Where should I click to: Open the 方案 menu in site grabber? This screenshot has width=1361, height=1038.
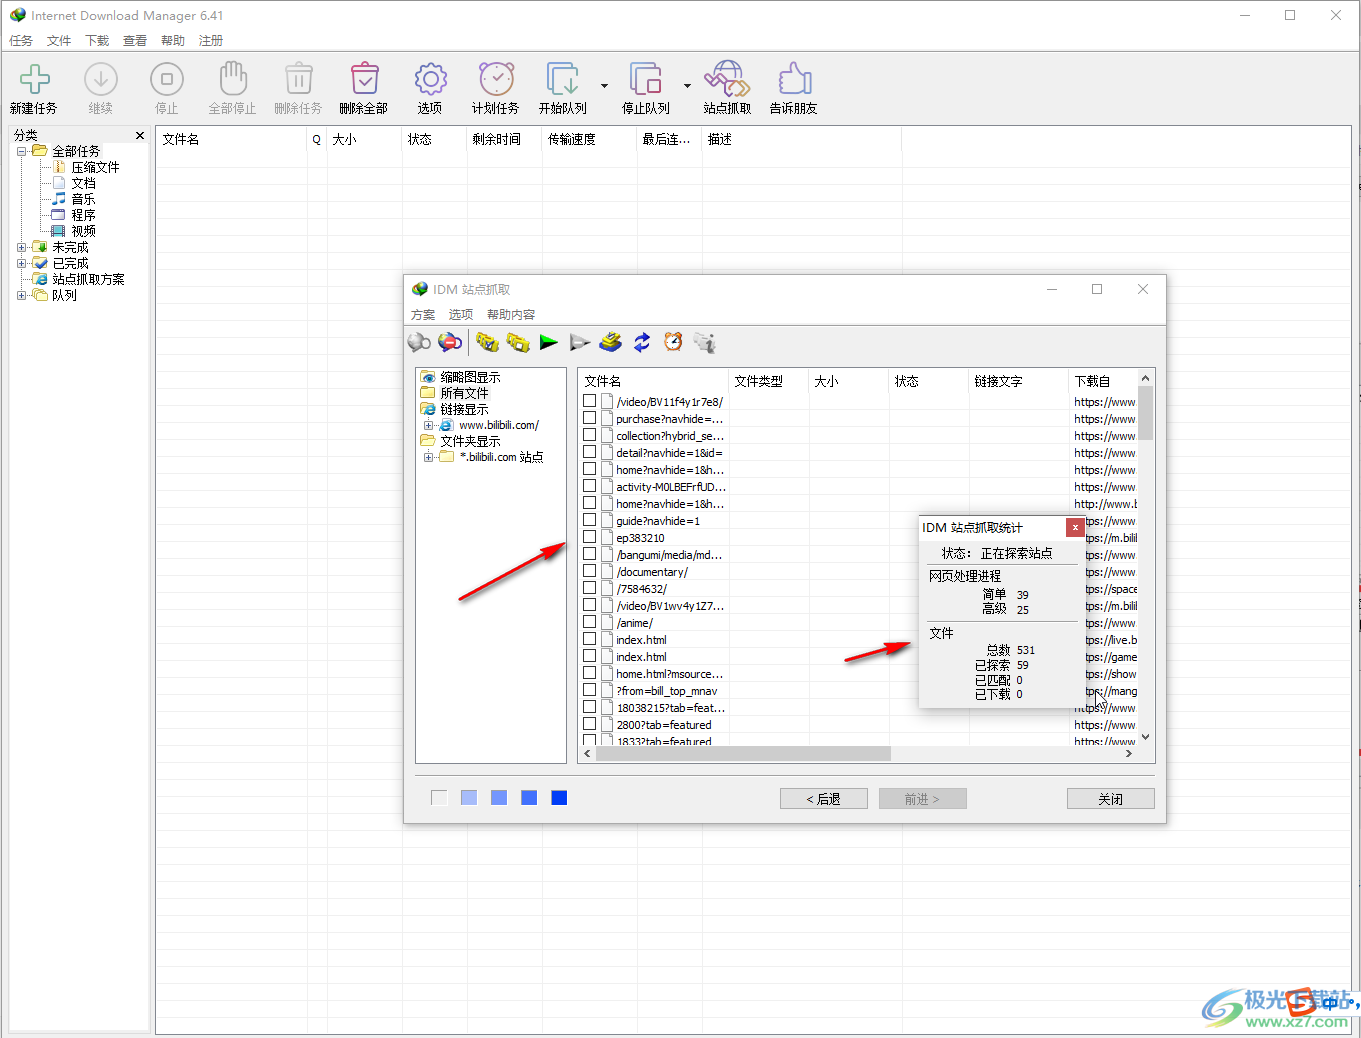pos(423,314)
